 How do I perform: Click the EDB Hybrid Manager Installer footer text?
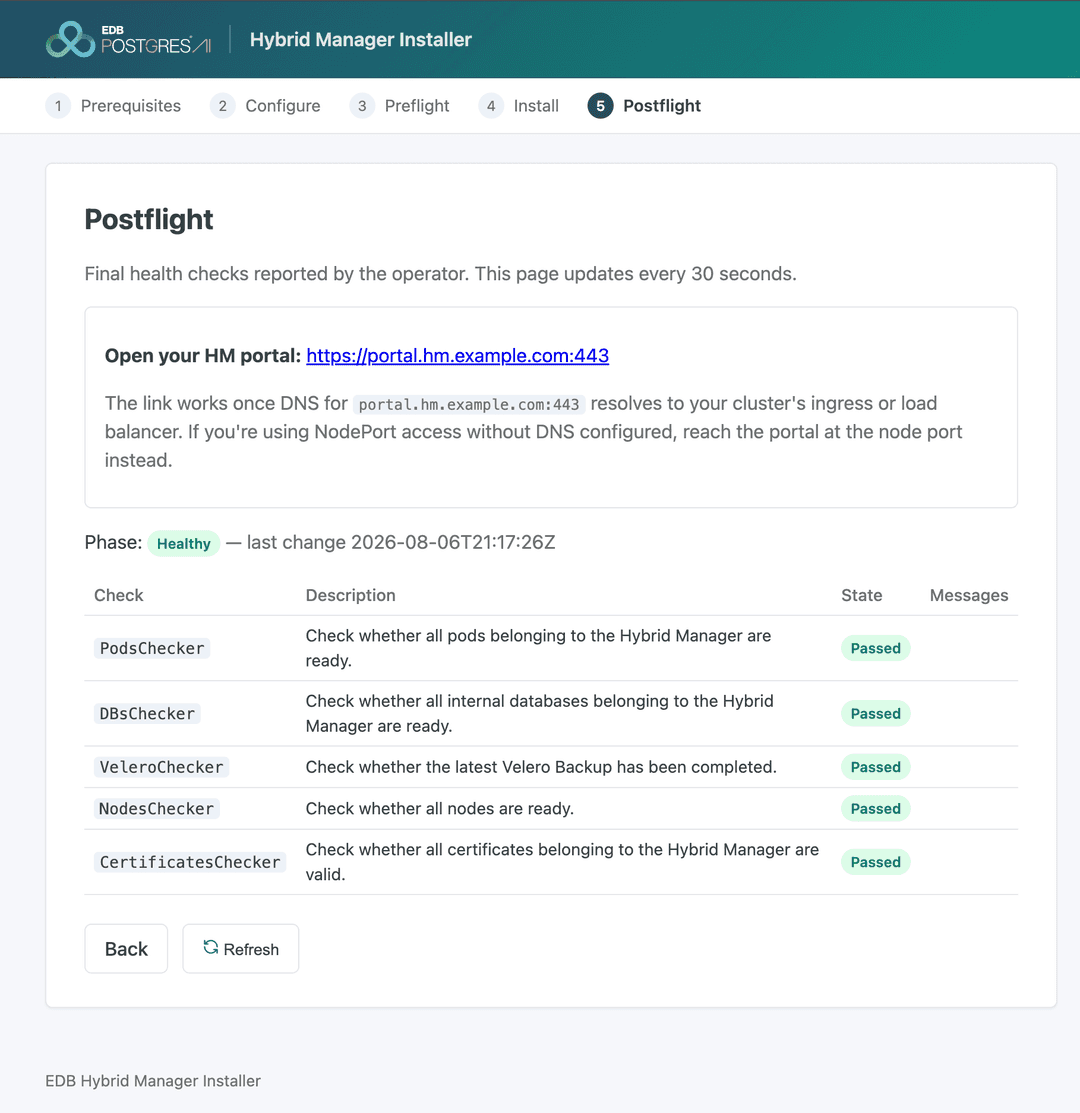tap(153, 1080)
